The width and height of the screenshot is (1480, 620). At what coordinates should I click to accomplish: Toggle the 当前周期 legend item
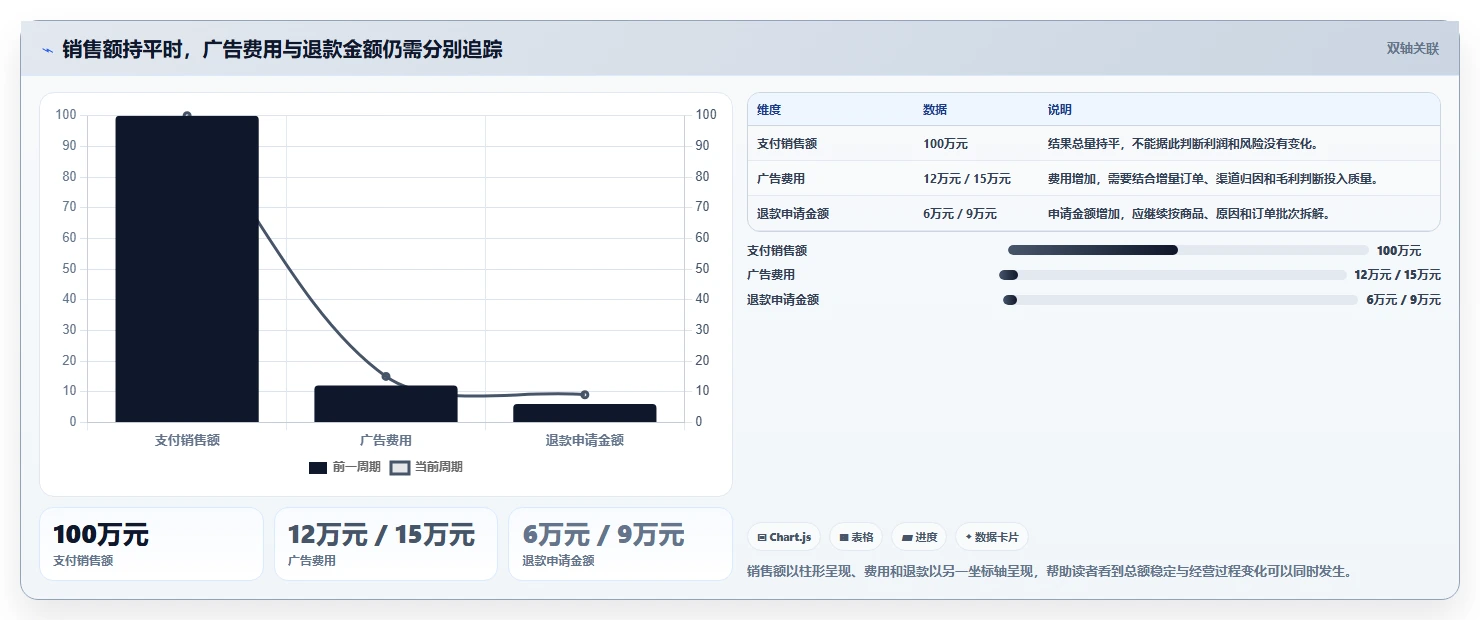(426, 467)
